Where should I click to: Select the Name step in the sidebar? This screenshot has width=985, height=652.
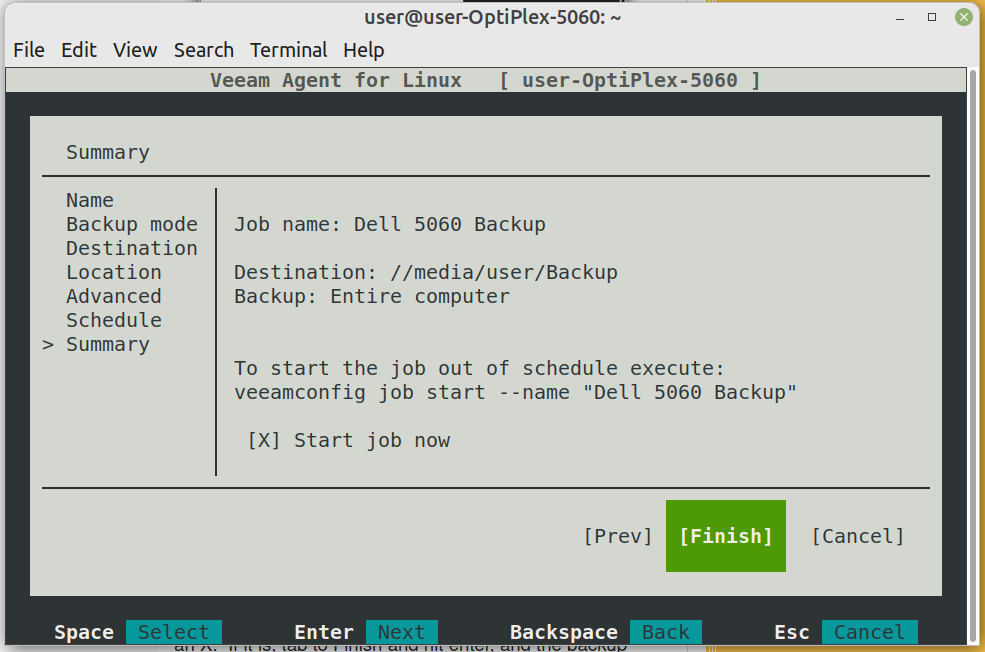click(x=90, y=200)
